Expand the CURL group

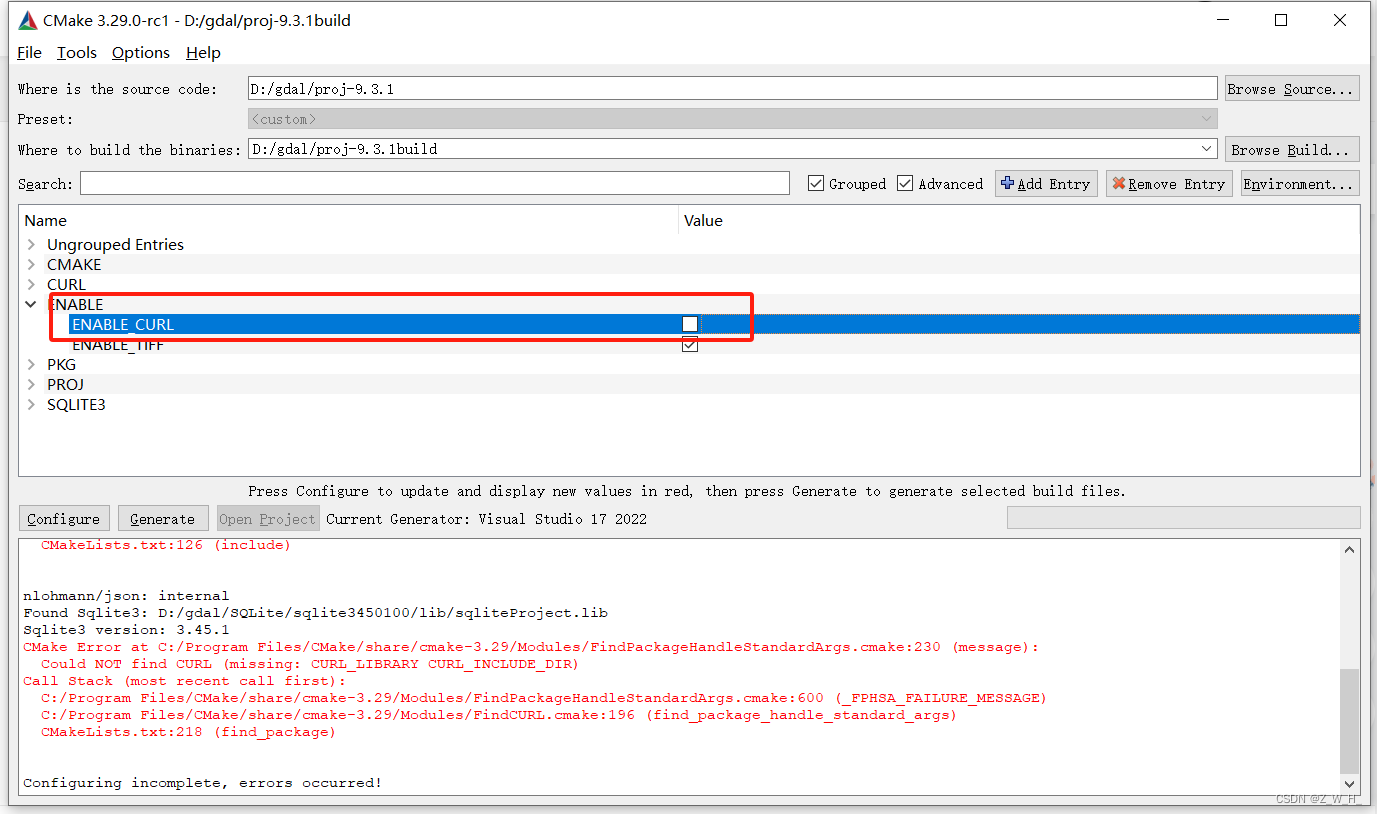(x=31, y=285)
